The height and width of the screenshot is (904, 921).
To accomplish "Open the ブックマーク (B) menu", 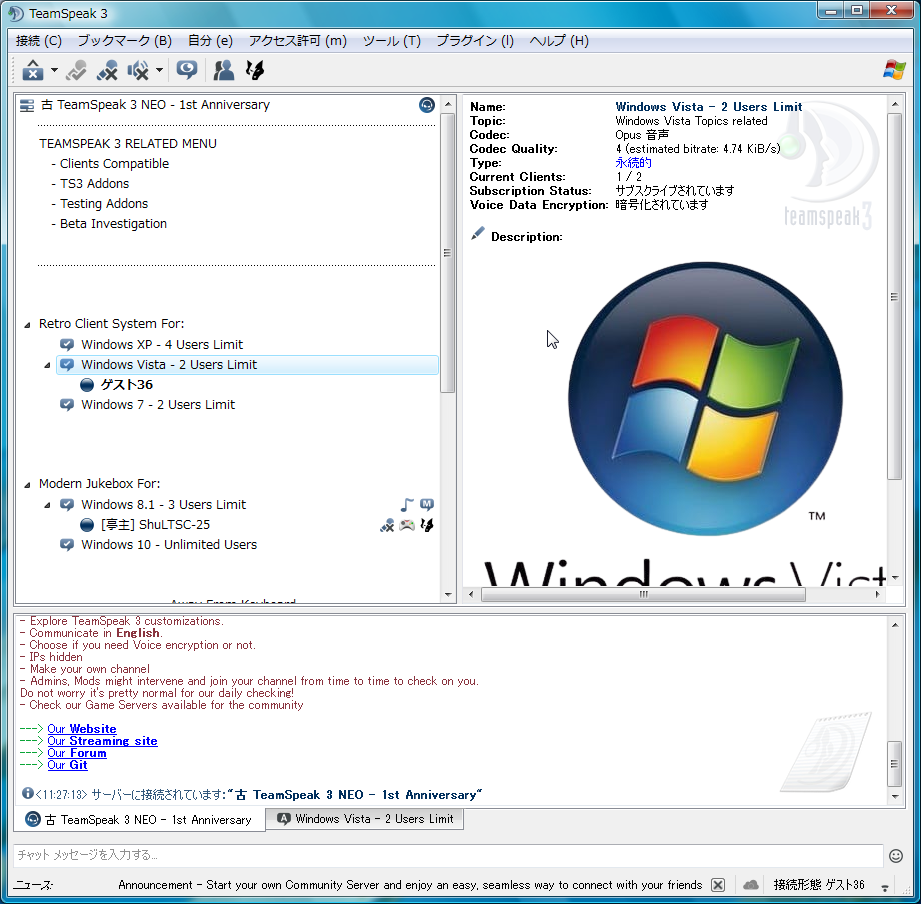I will pyautogui.click(x=125, y=41).
